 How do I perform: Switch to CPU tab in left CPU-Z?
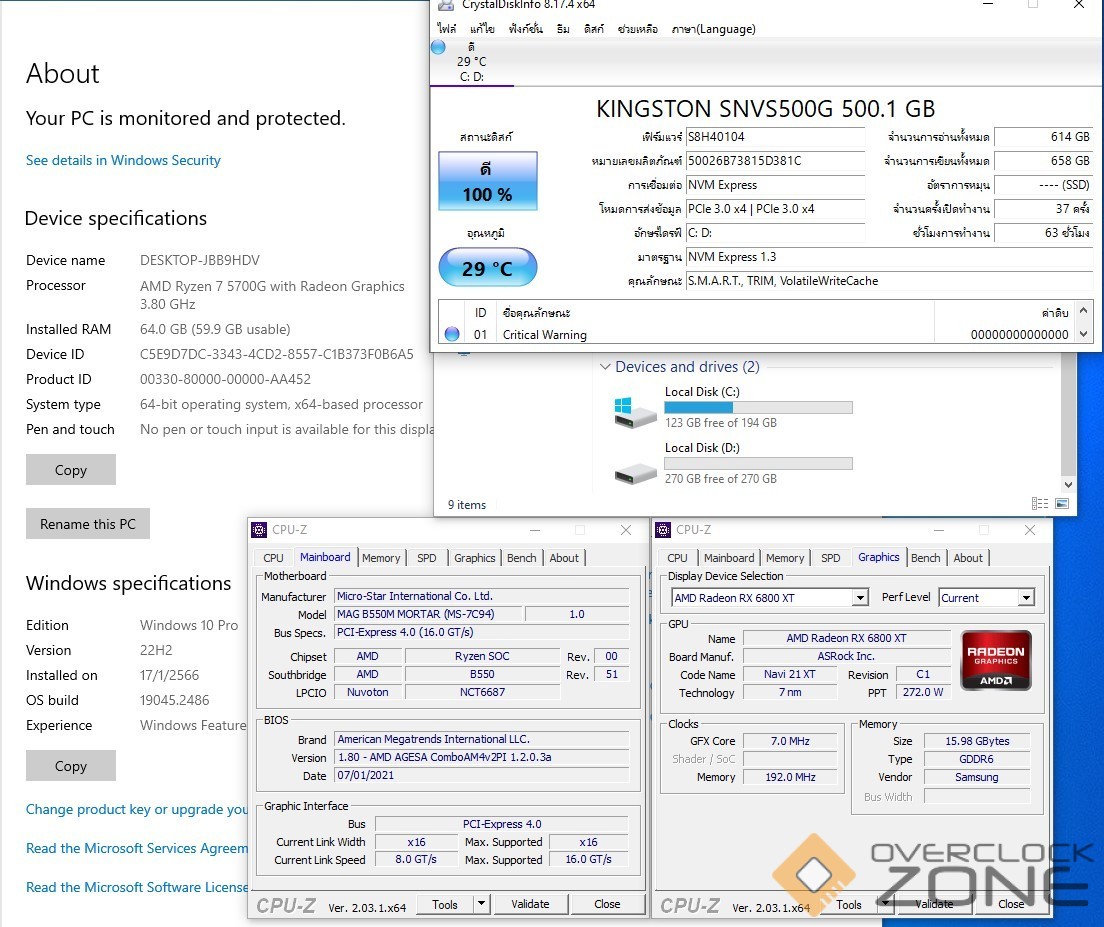273,558
